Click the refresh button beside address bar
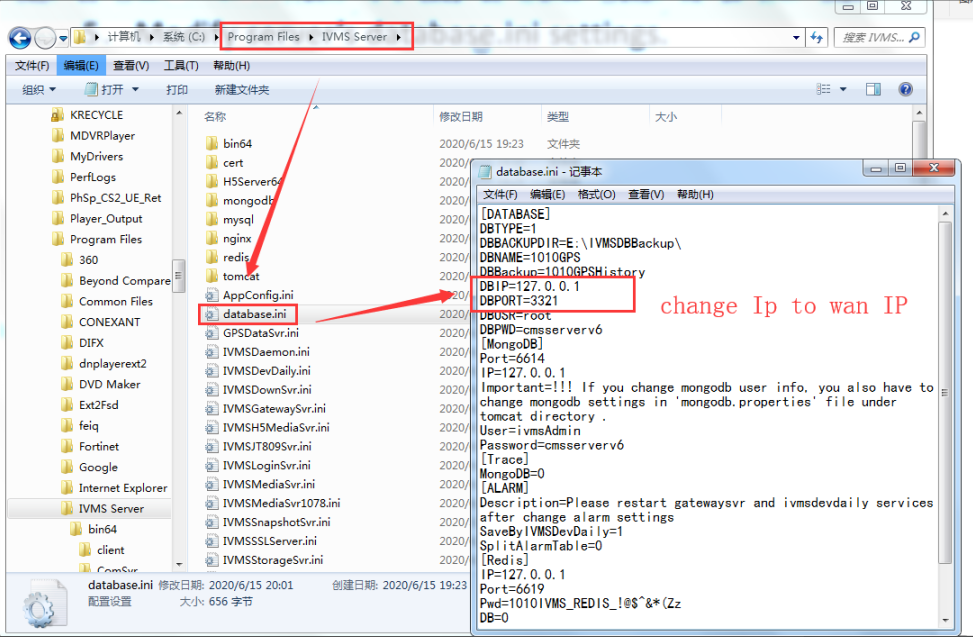Screen dimensions: 973x637 [817, 38]
